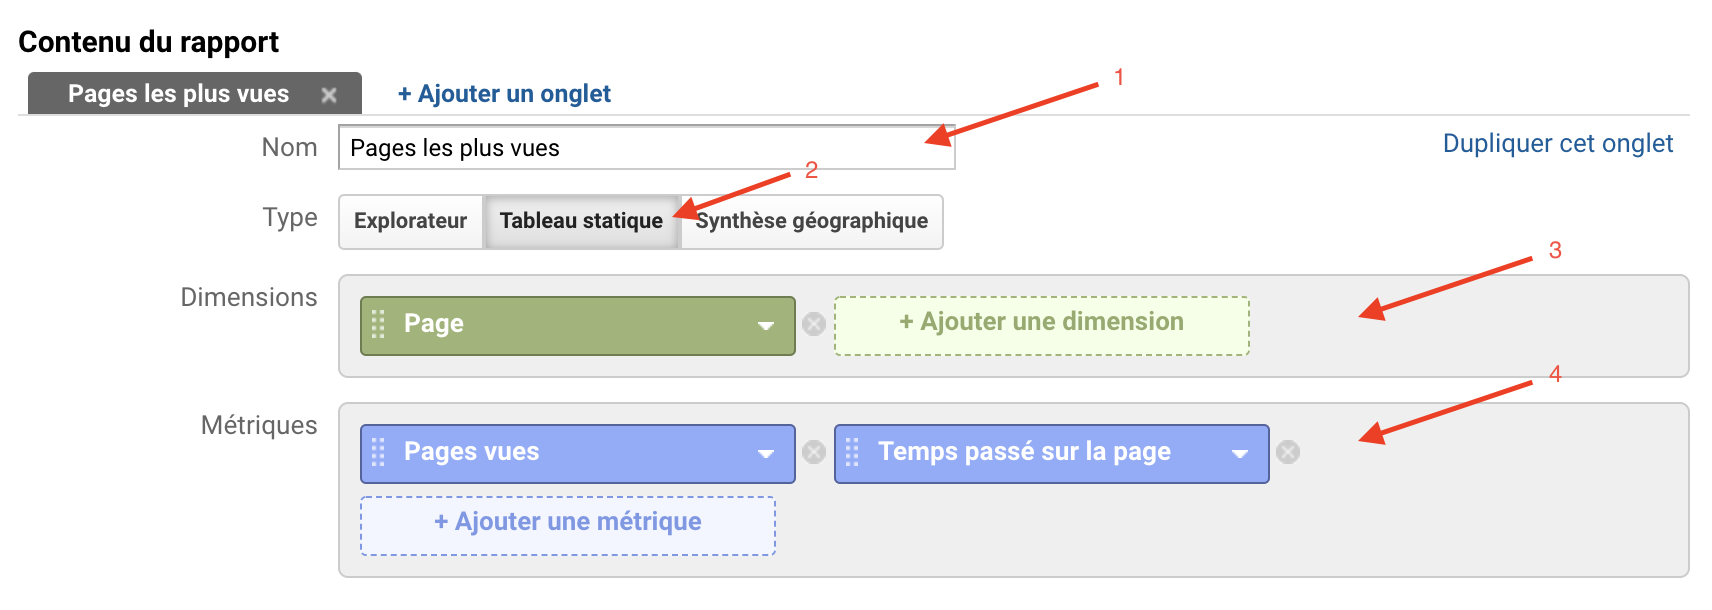
Task: Open the Temps passé sur la page dropdown arrow
Action: click(x=1240, y=453)
